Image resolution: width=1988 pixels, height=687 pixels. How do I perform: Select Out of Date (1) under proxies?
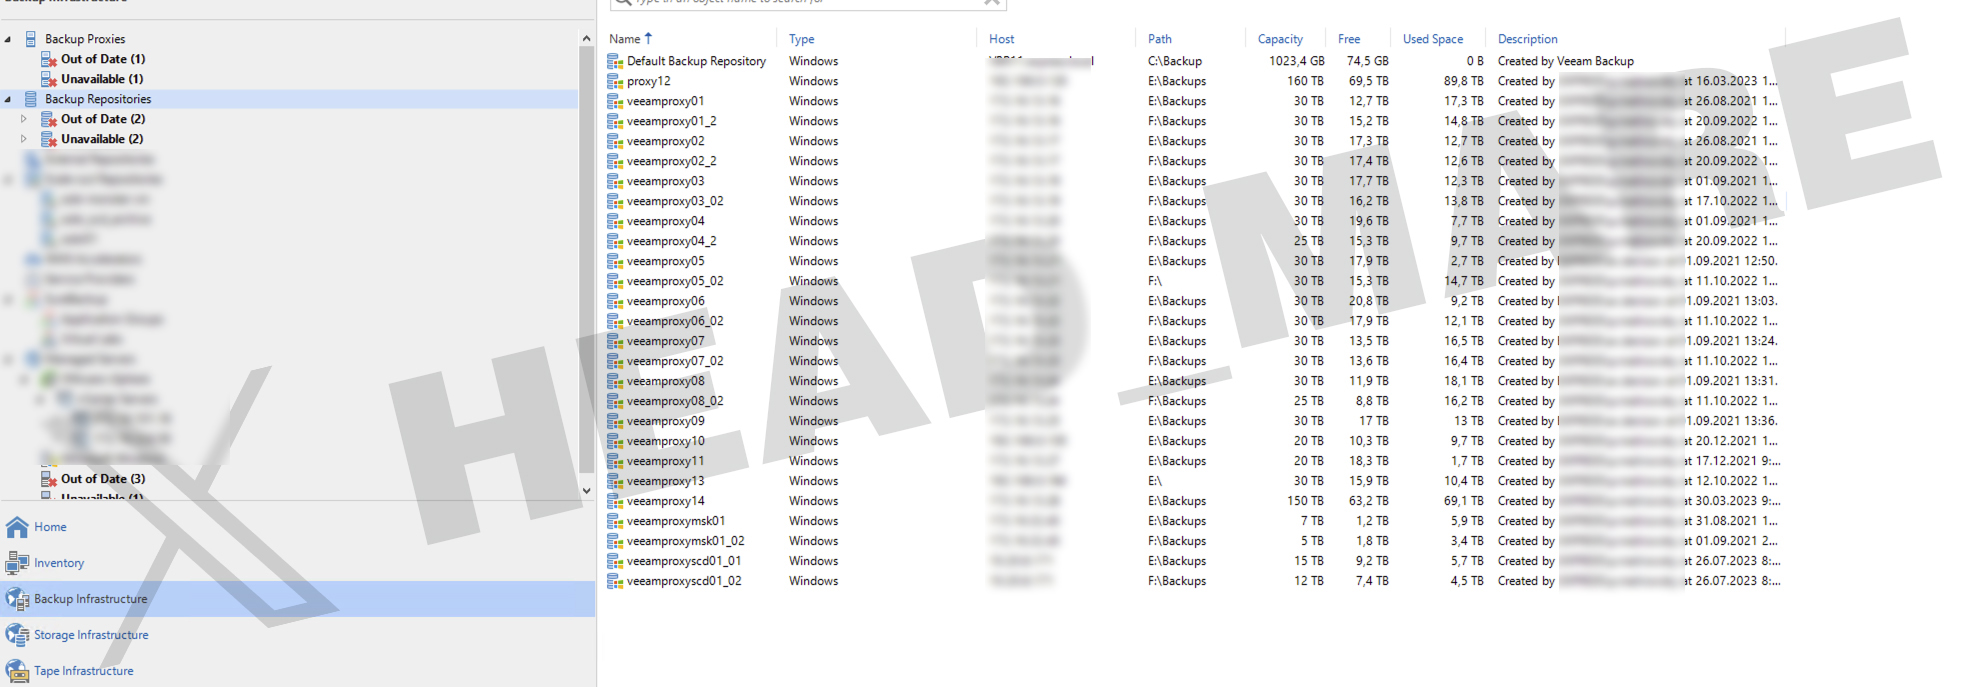[x=102, y=59]
